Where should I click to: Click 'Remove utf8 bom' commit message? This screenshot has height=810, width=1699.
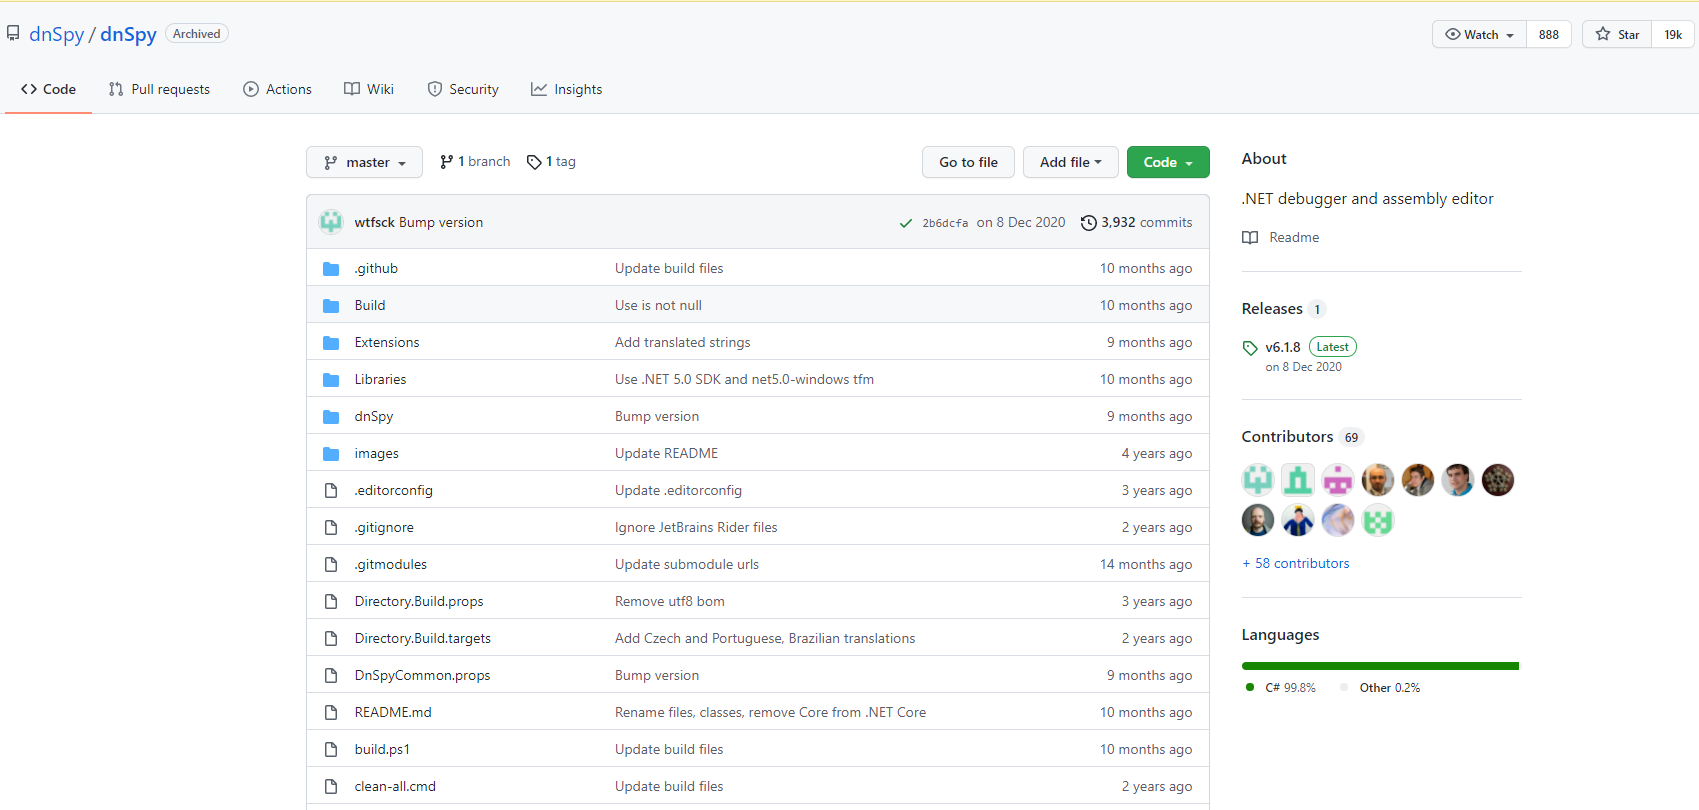click(670, 602)
